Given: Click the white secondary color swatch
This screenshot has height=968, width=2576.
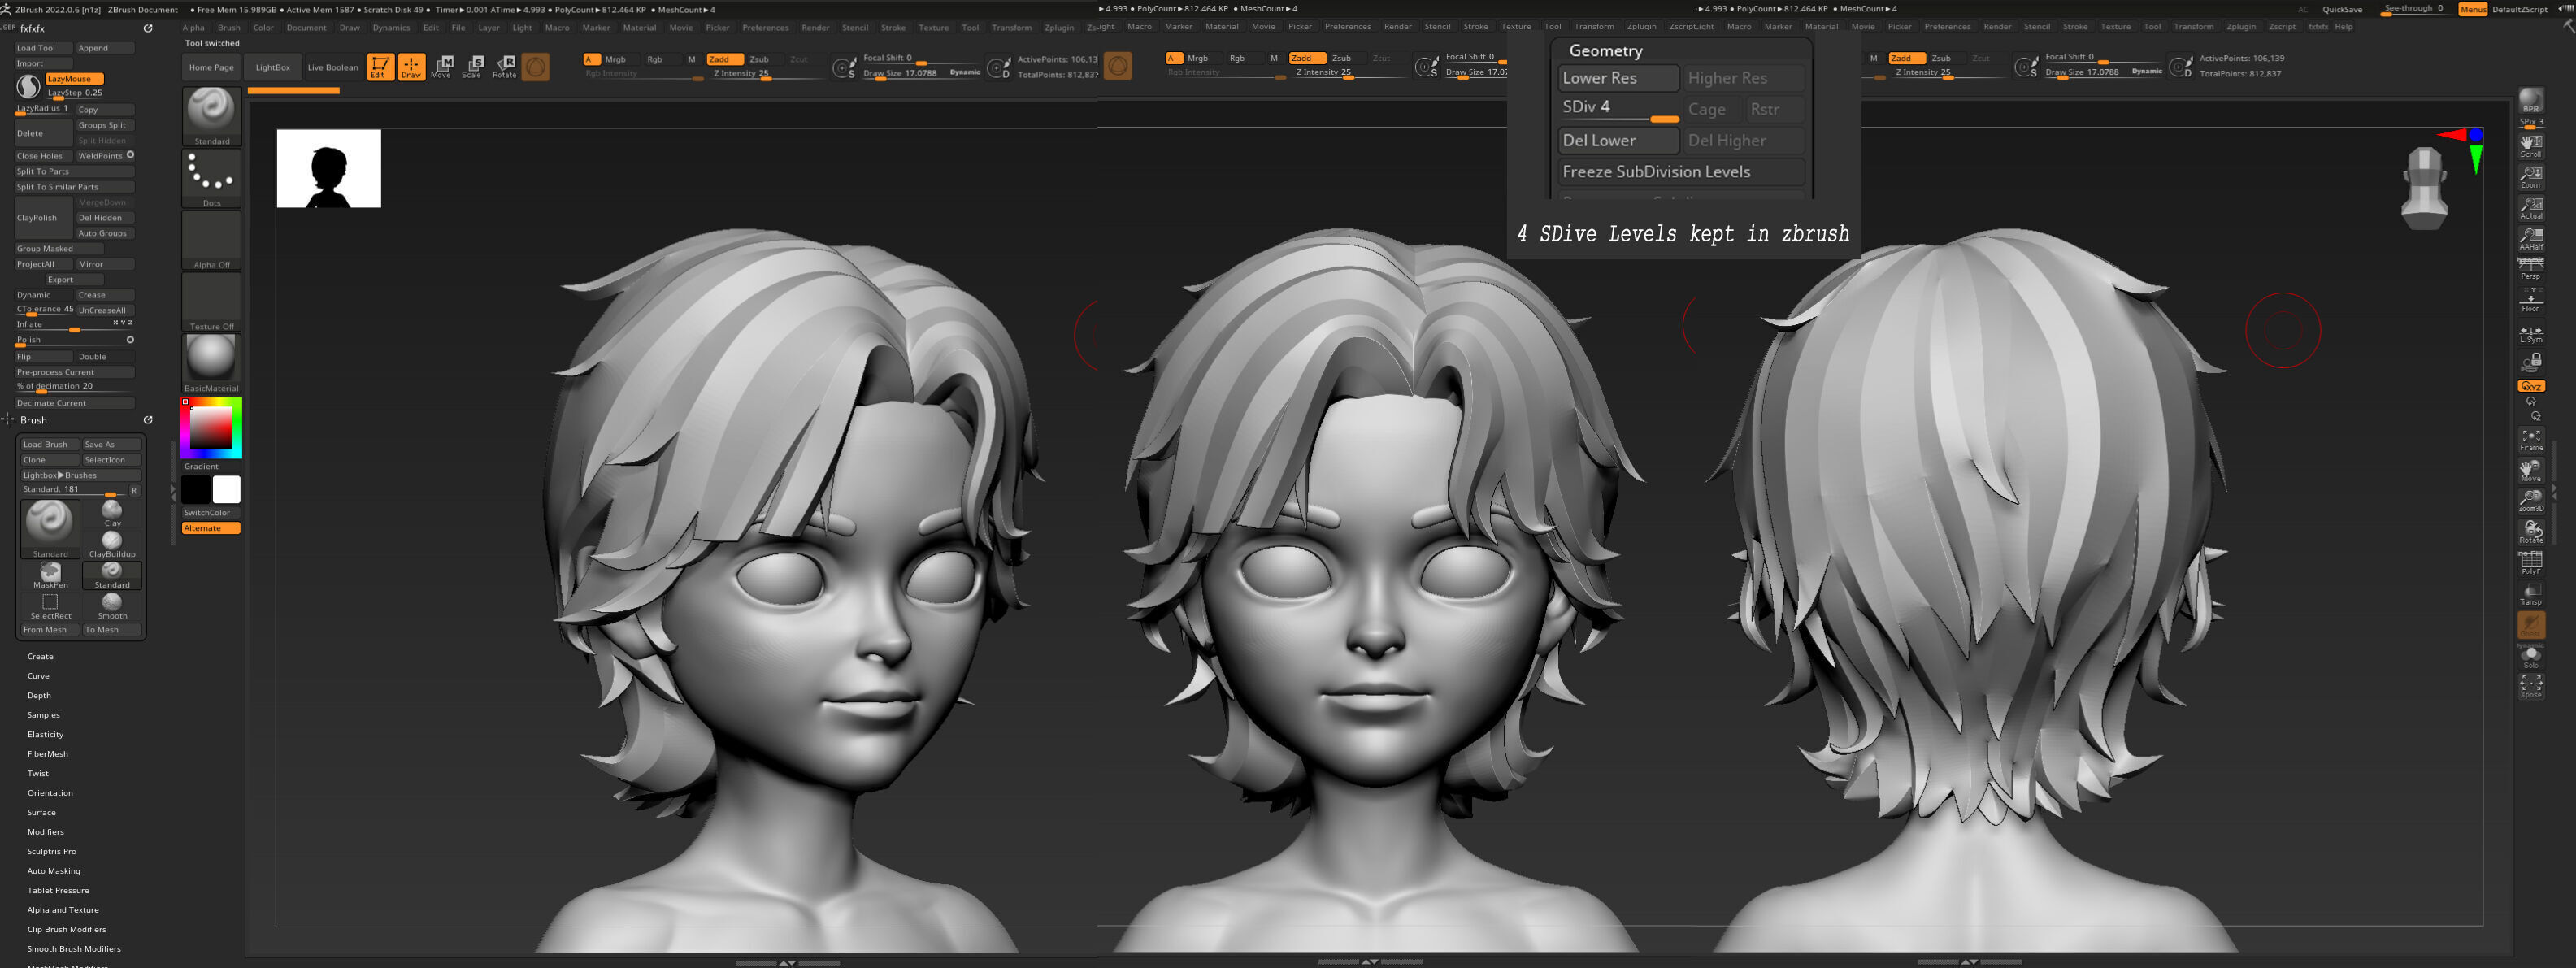Looking at the screenshot, I should tap(227, 489).
